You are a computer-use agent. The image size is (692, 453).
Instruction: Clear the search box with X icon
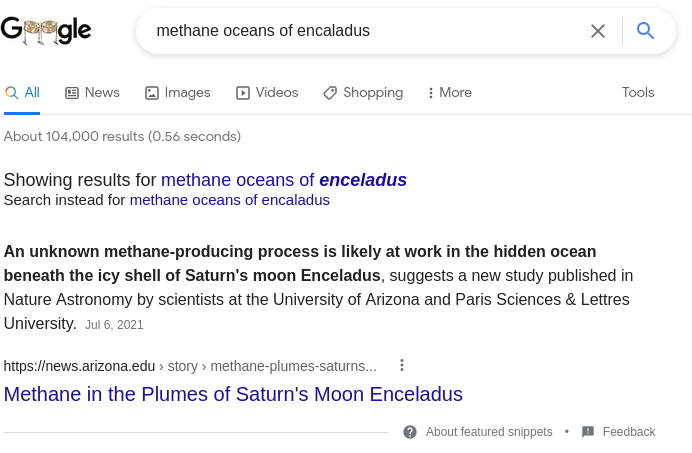click(598, 31)
